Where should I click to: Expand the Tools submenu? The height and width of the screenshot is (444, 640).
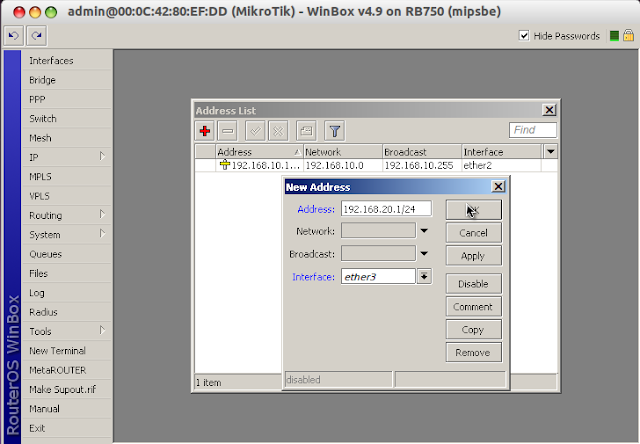click(x=67, y=331)
